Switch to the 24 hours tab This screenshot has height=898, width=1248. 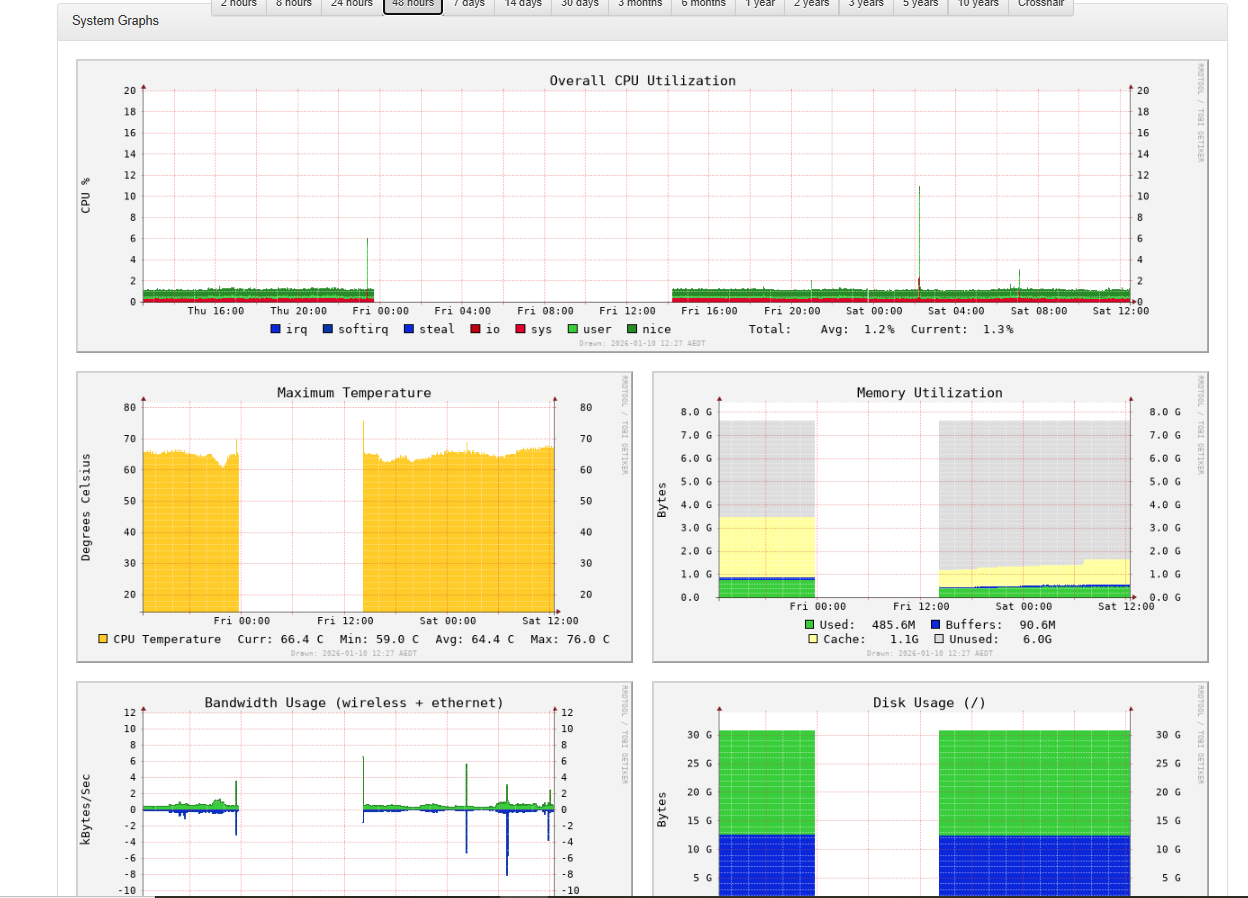(352, 6)
